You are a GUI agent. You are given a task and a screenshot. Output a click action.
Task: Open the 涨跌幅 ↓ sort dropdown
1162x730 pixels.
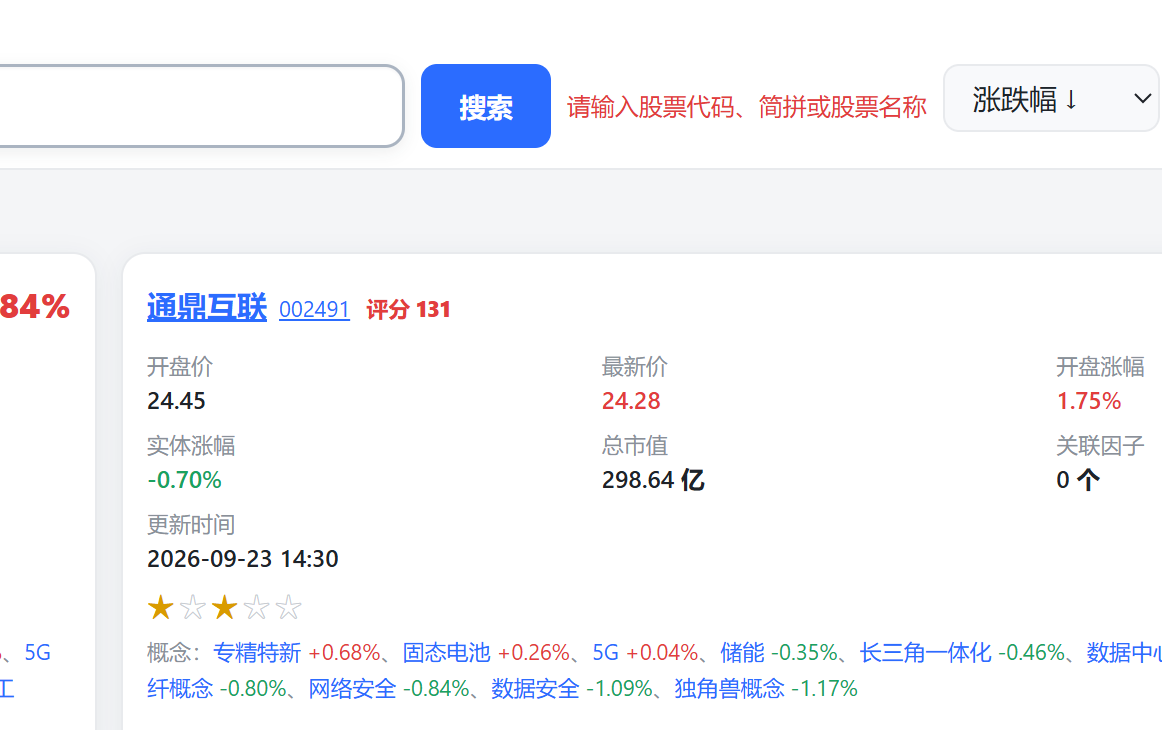1051,98
